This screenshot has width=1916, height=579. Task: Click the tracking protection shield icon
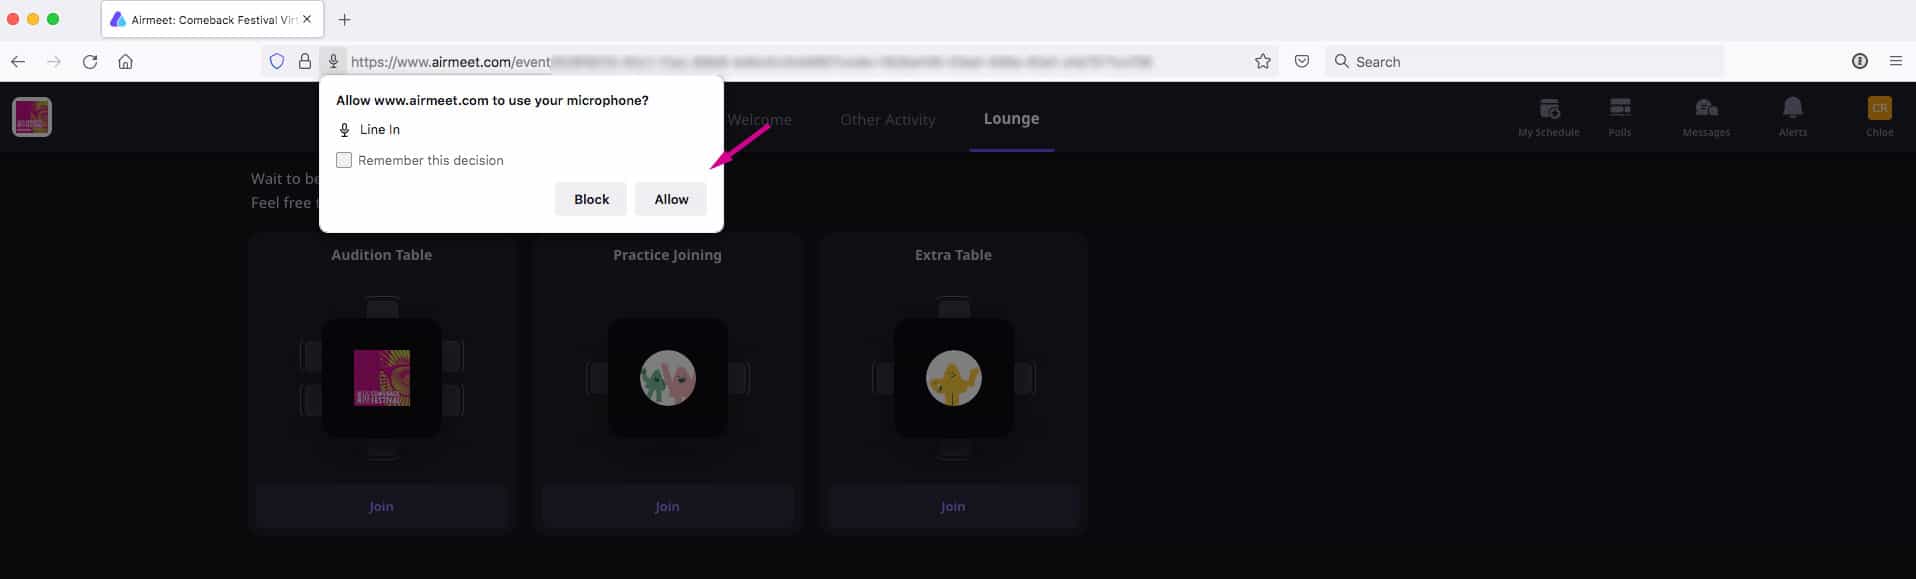[x=277, y=61]
